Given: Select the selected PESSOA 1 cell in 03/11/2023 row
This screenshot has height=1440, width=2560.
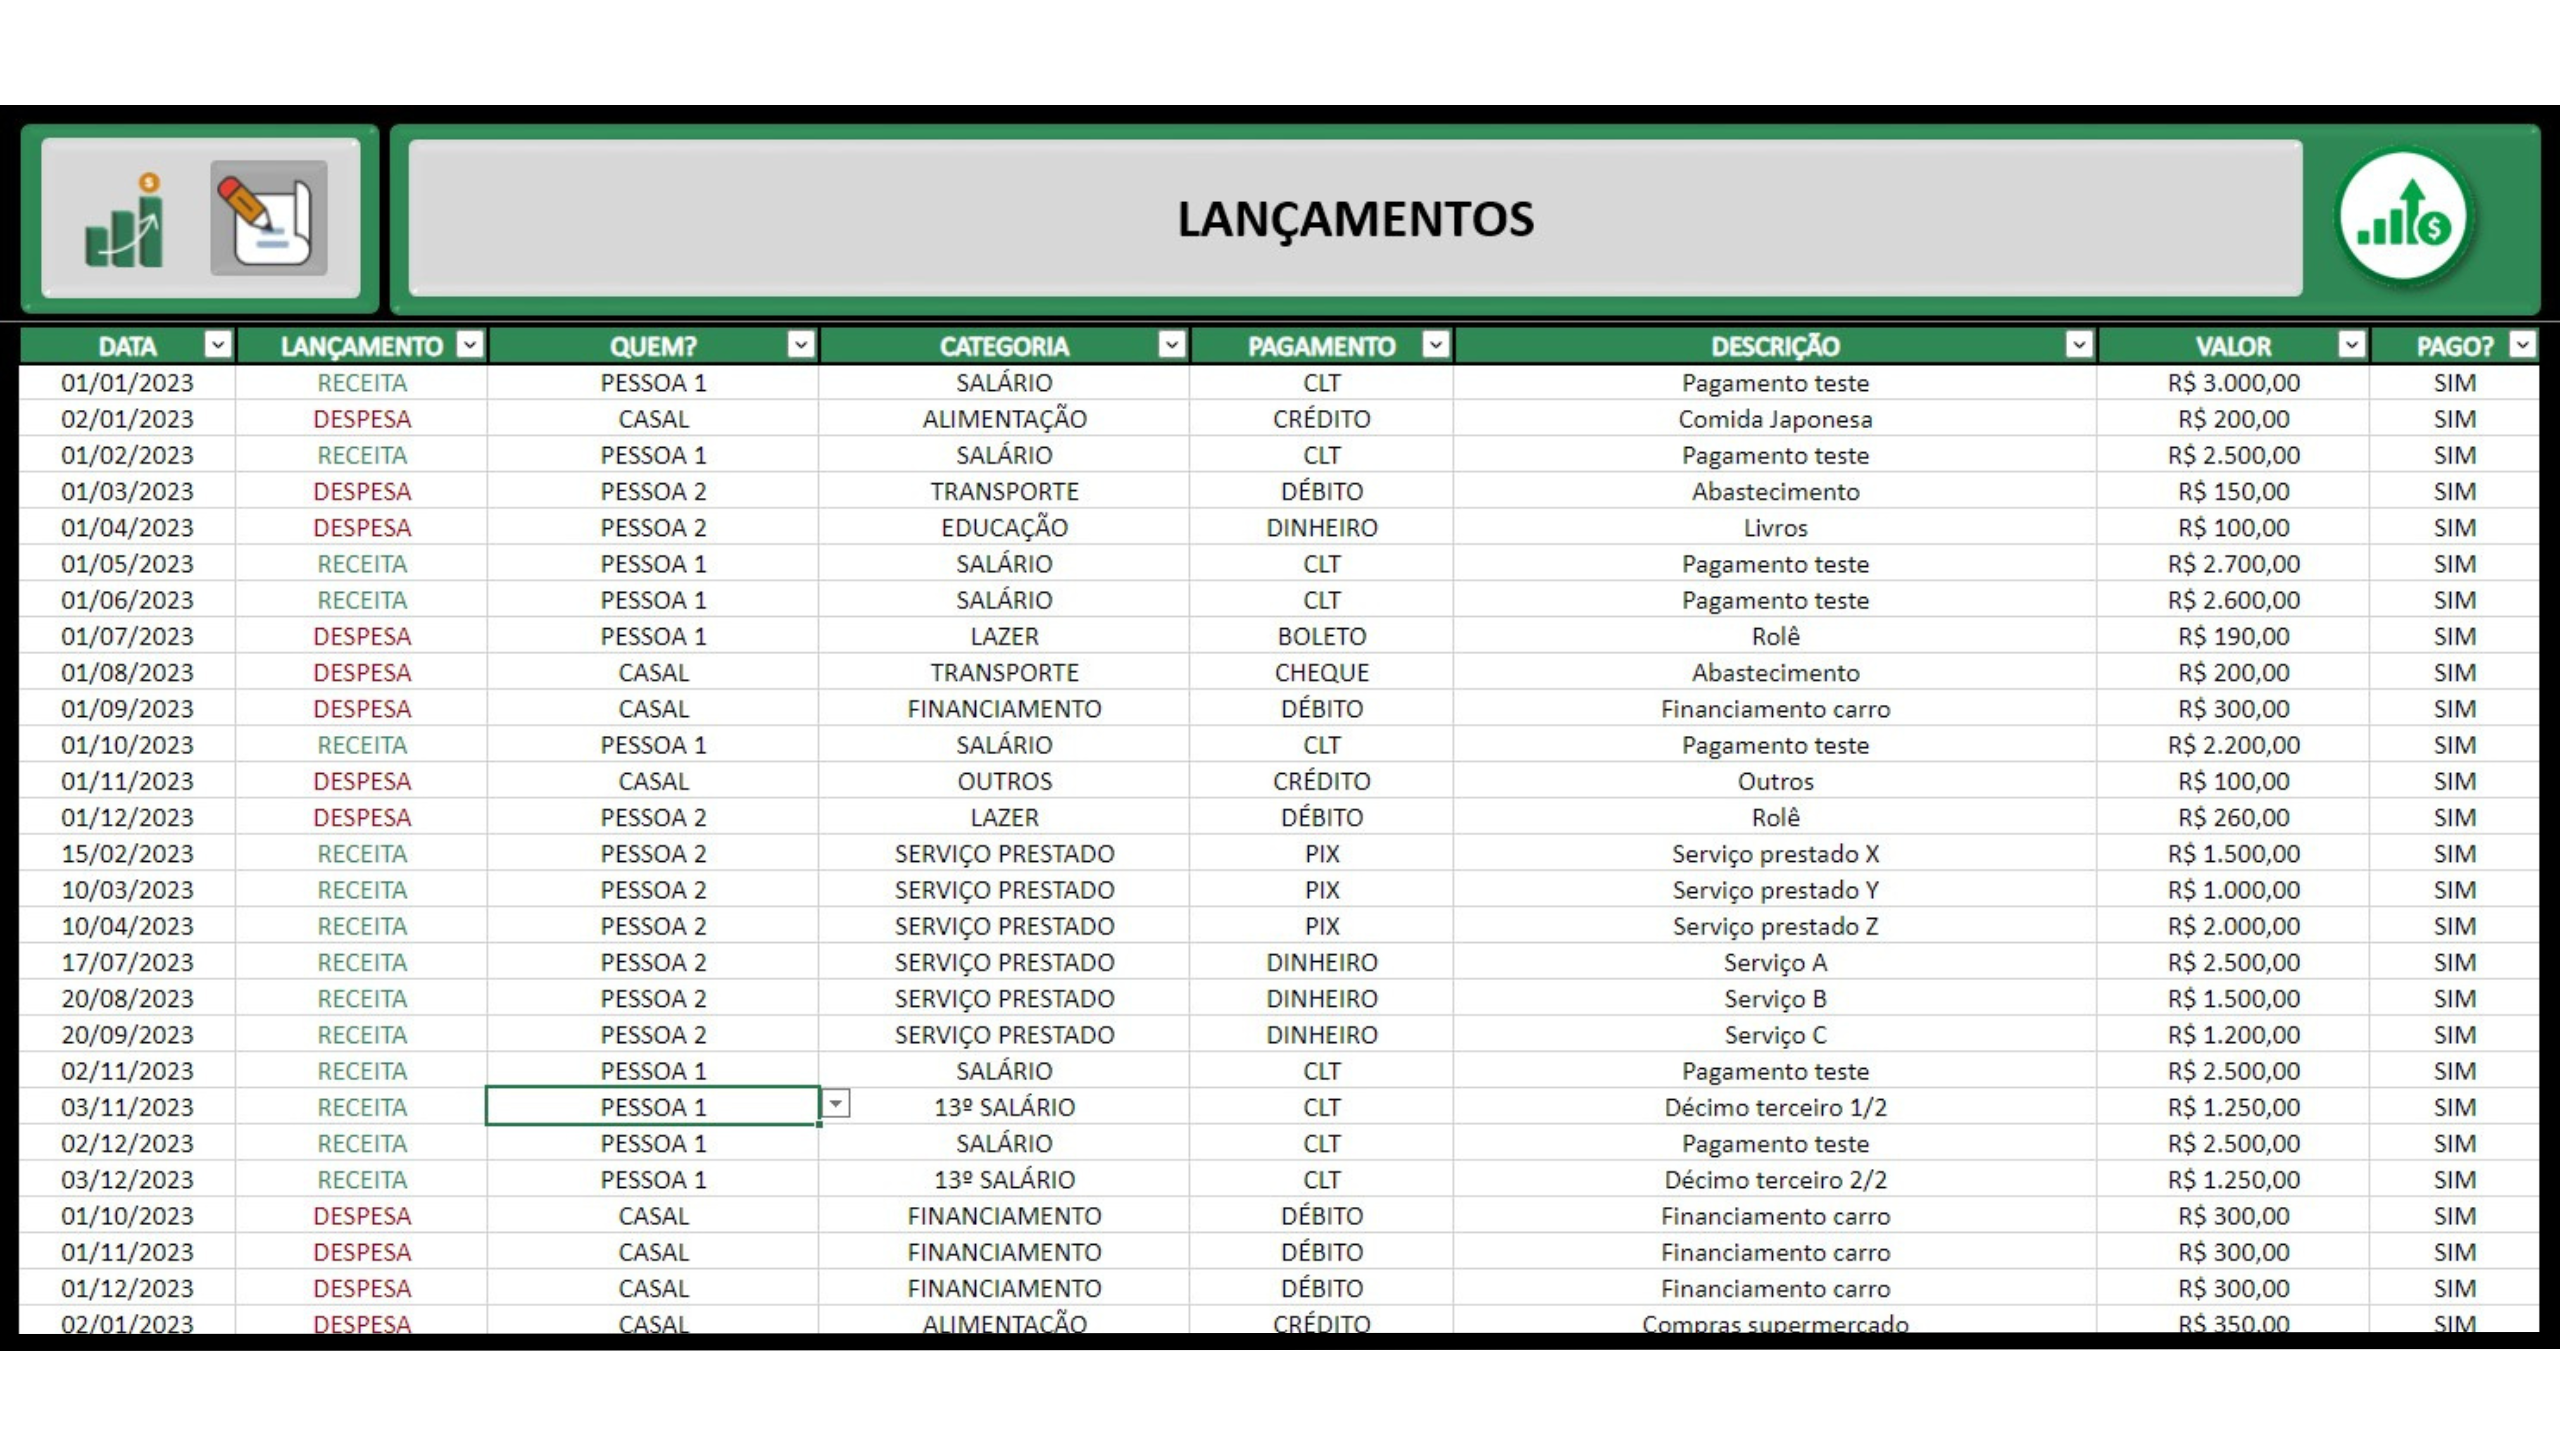Looking at the screenshot, I should 652,1107.
